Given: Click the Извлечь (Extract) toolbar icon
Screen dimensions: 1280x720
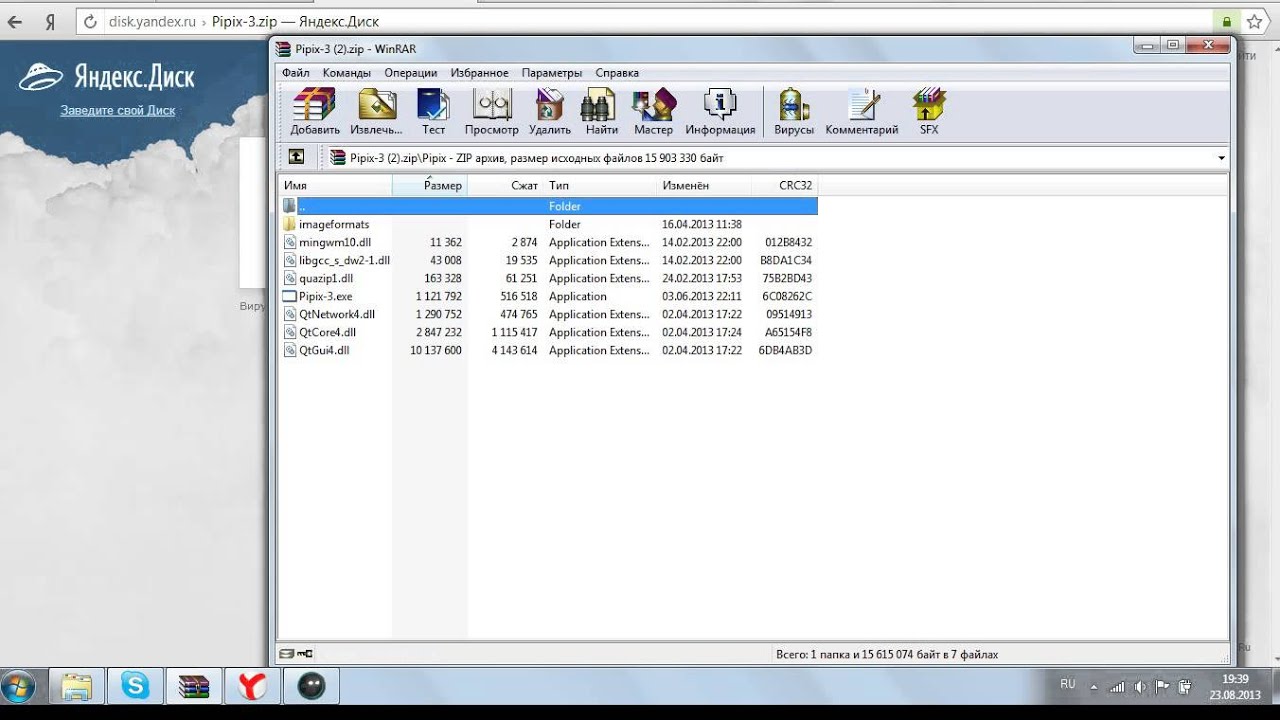Looking at the screenshot, I should tap(376, 112).
